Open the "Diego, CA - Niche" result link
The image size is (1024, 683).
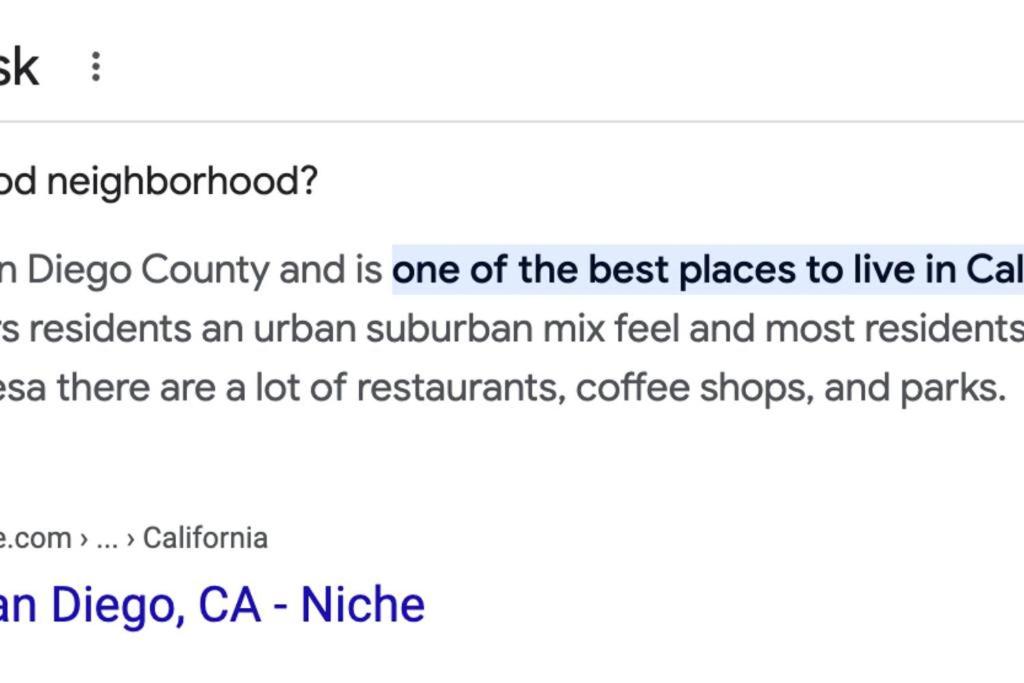click(212, 605)
